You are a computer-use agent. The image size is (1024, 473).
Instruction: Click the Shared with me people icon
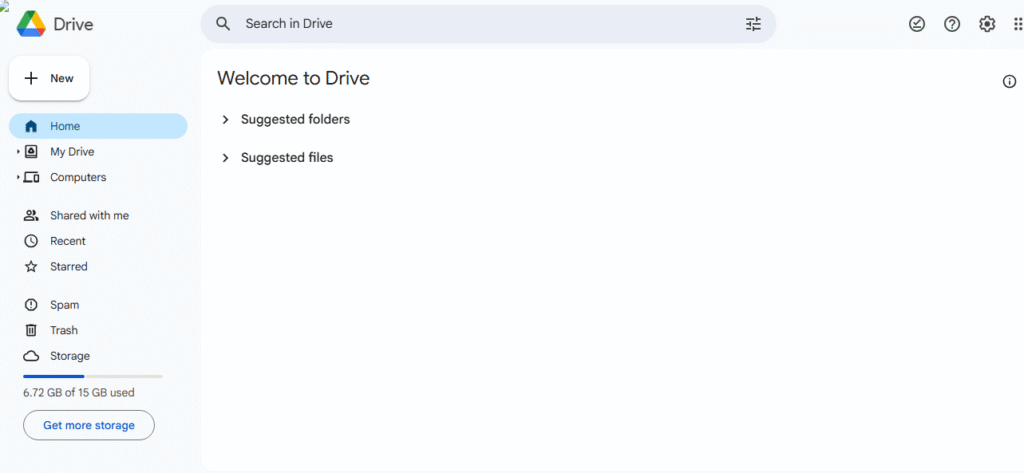click(31, 216)
